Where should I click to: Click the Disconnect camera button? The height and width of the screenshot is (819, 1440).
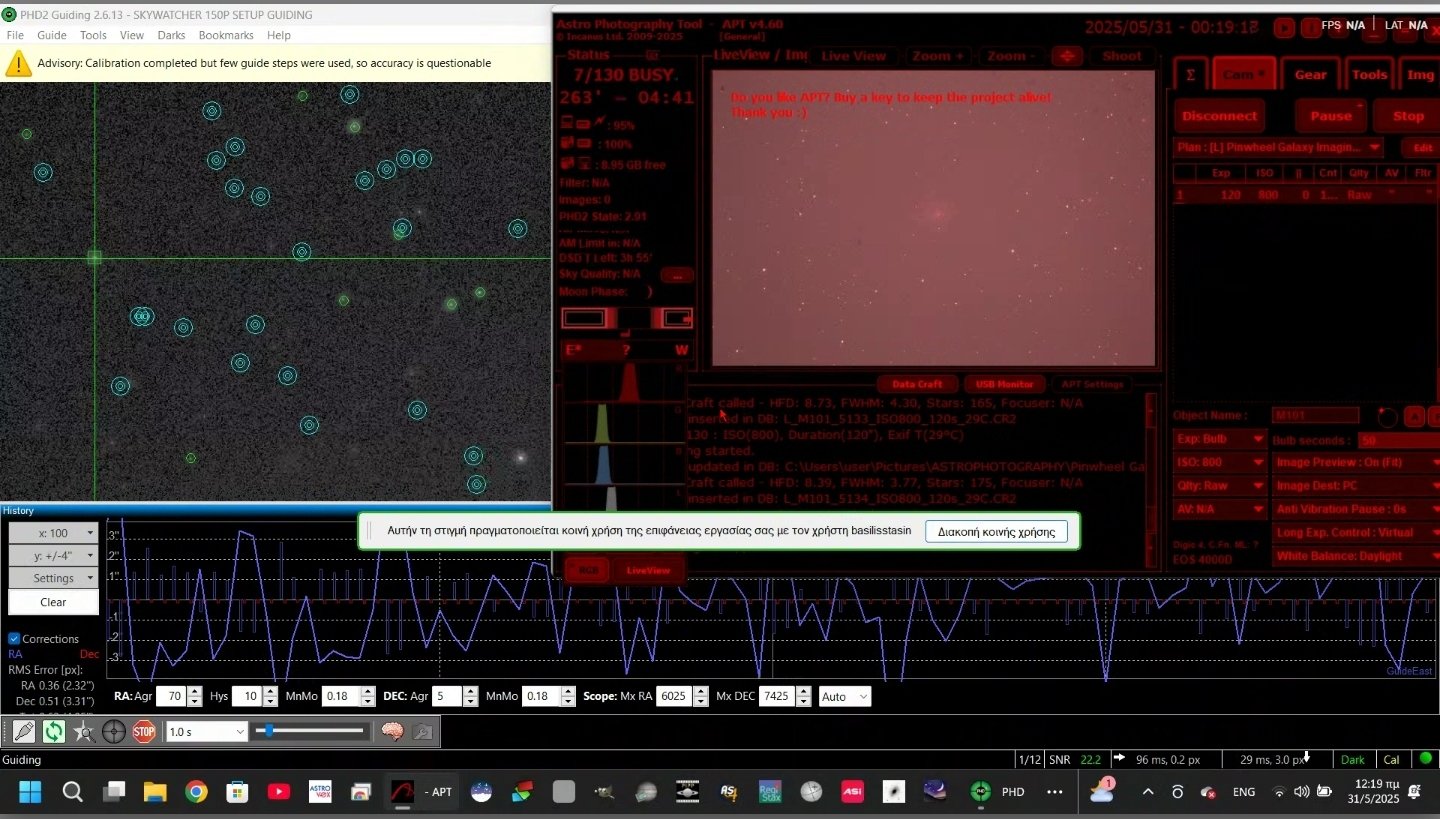[1219, 116]
